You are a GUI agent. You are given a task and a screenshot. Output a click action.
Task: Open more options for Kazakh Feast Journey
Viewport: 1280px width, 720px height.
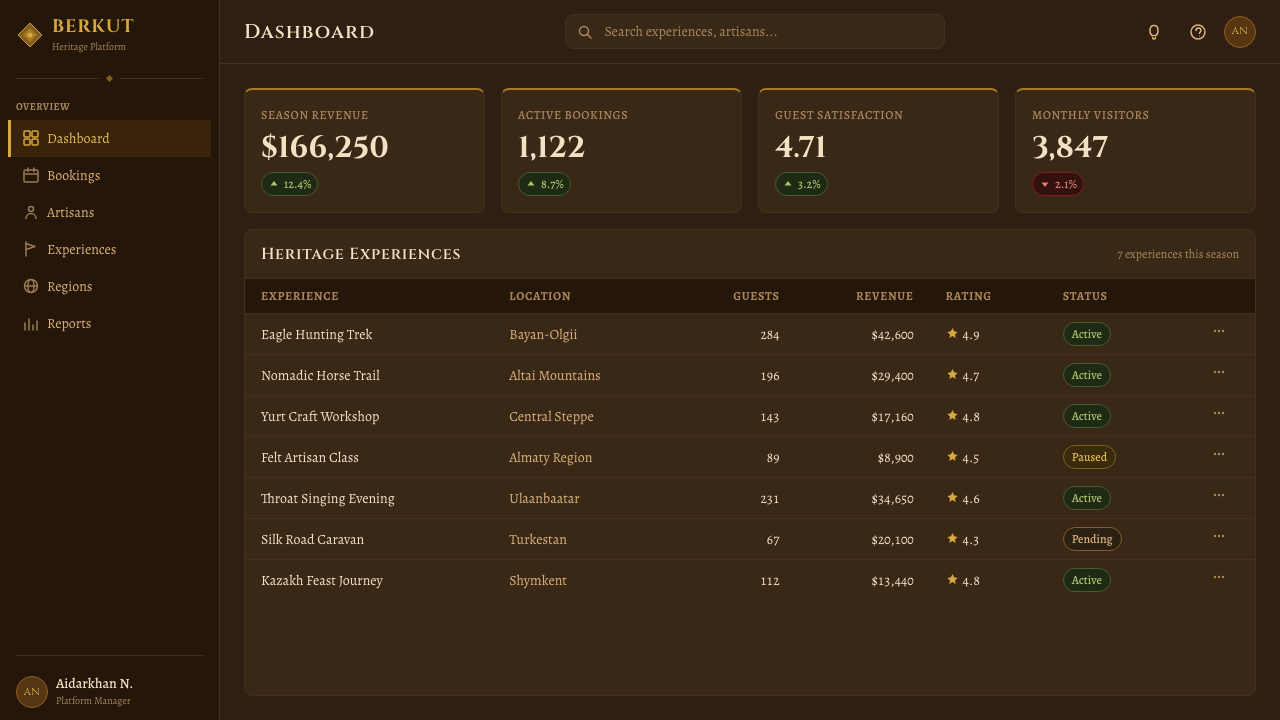[1219, 577]
